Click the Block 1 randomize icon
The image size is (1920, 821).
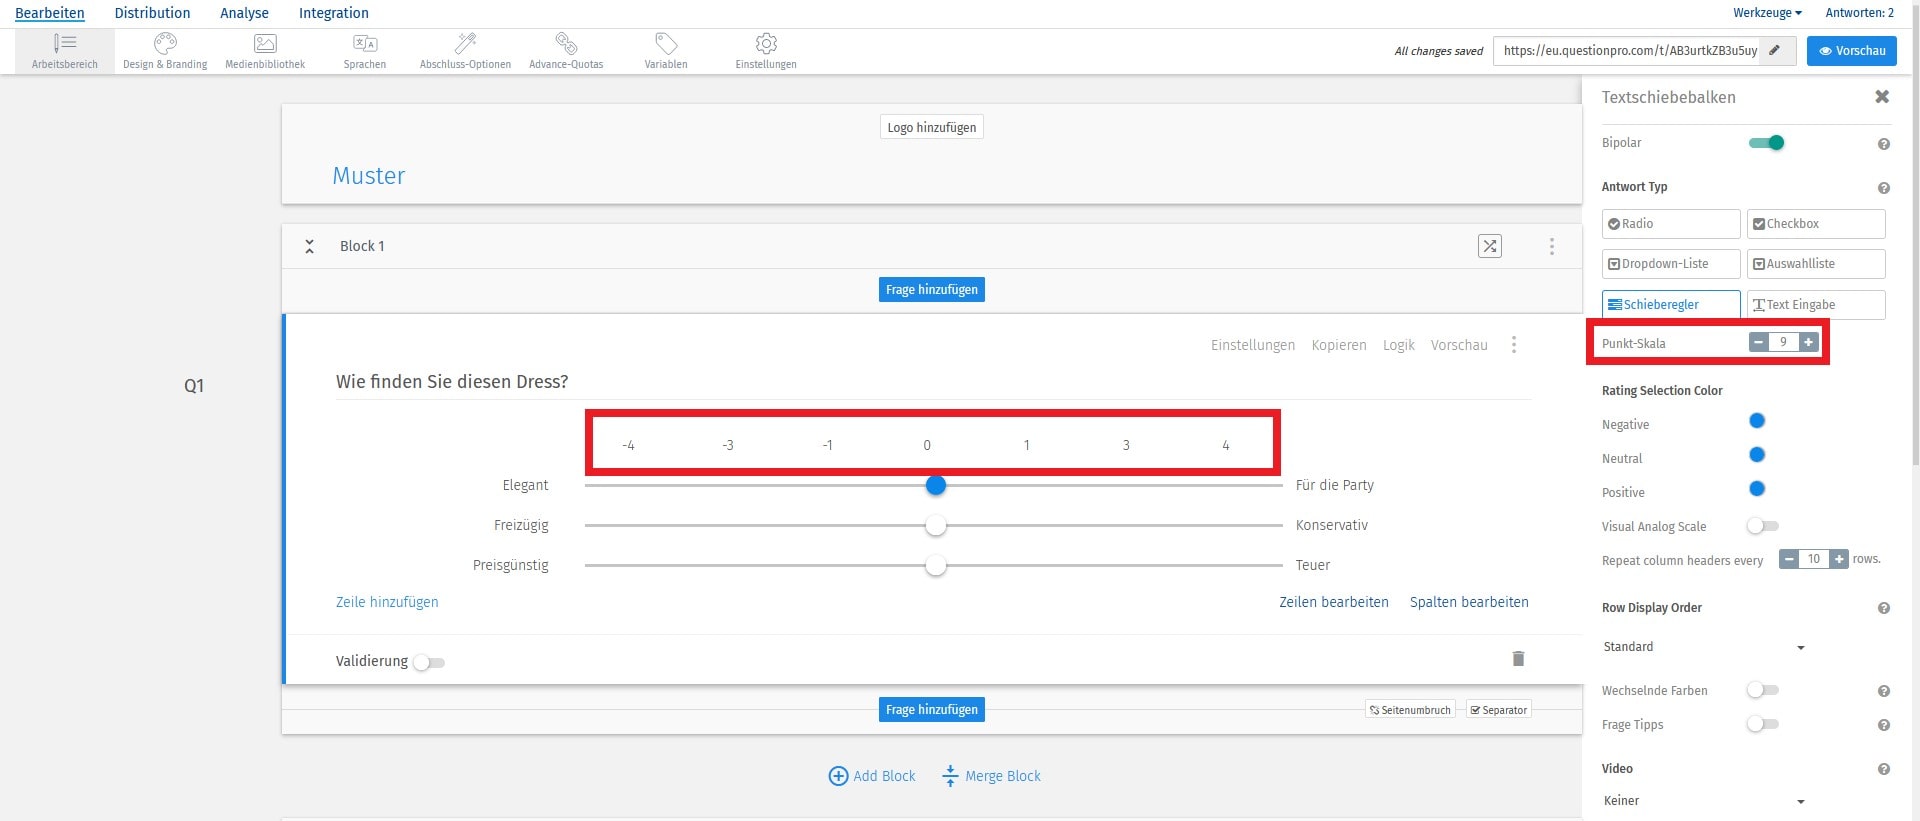point(1490,246)
